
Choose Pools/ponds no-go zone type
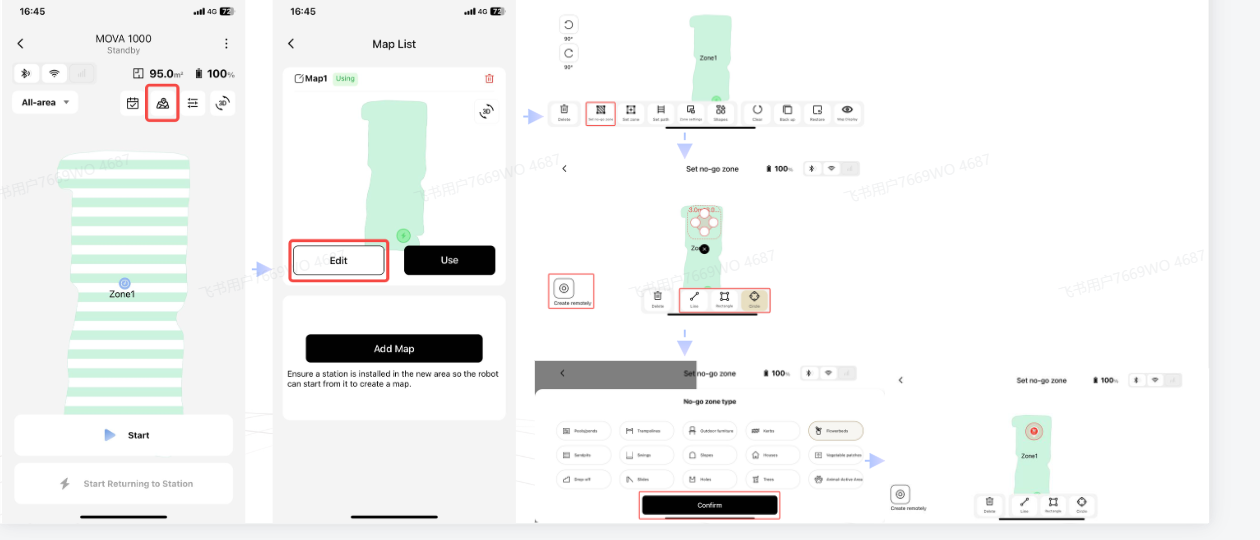[x=583, y=431]
